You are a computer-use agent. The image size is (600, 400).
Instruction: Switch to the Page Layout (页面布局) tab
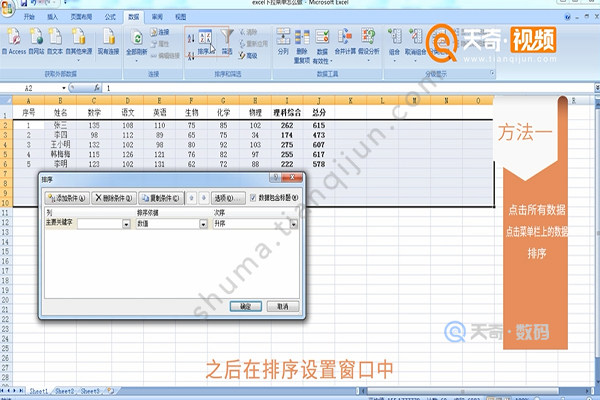pyautogui.click(x=82, y=17)
